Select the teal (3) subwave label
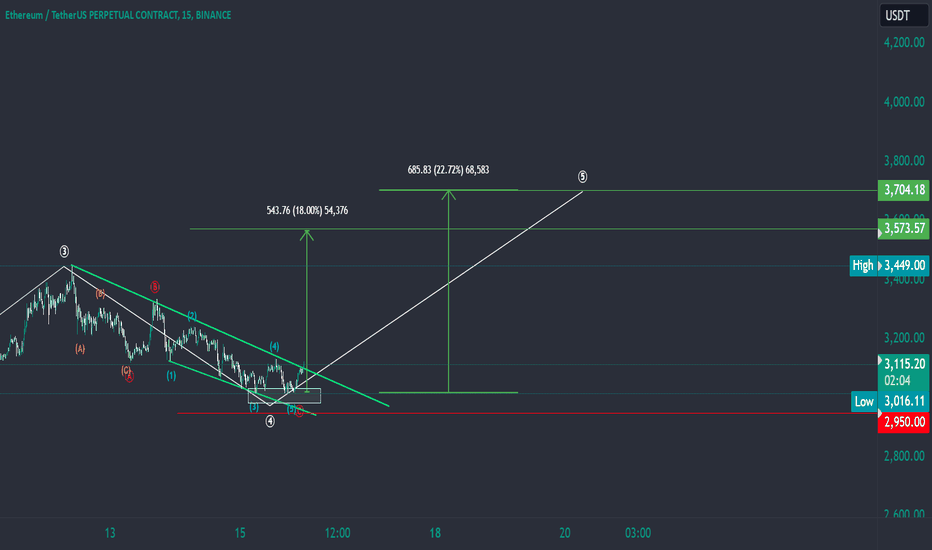Image resolution: width=932 pixels, height=550 pixels. pyautogui.click(x=254, y=407)
